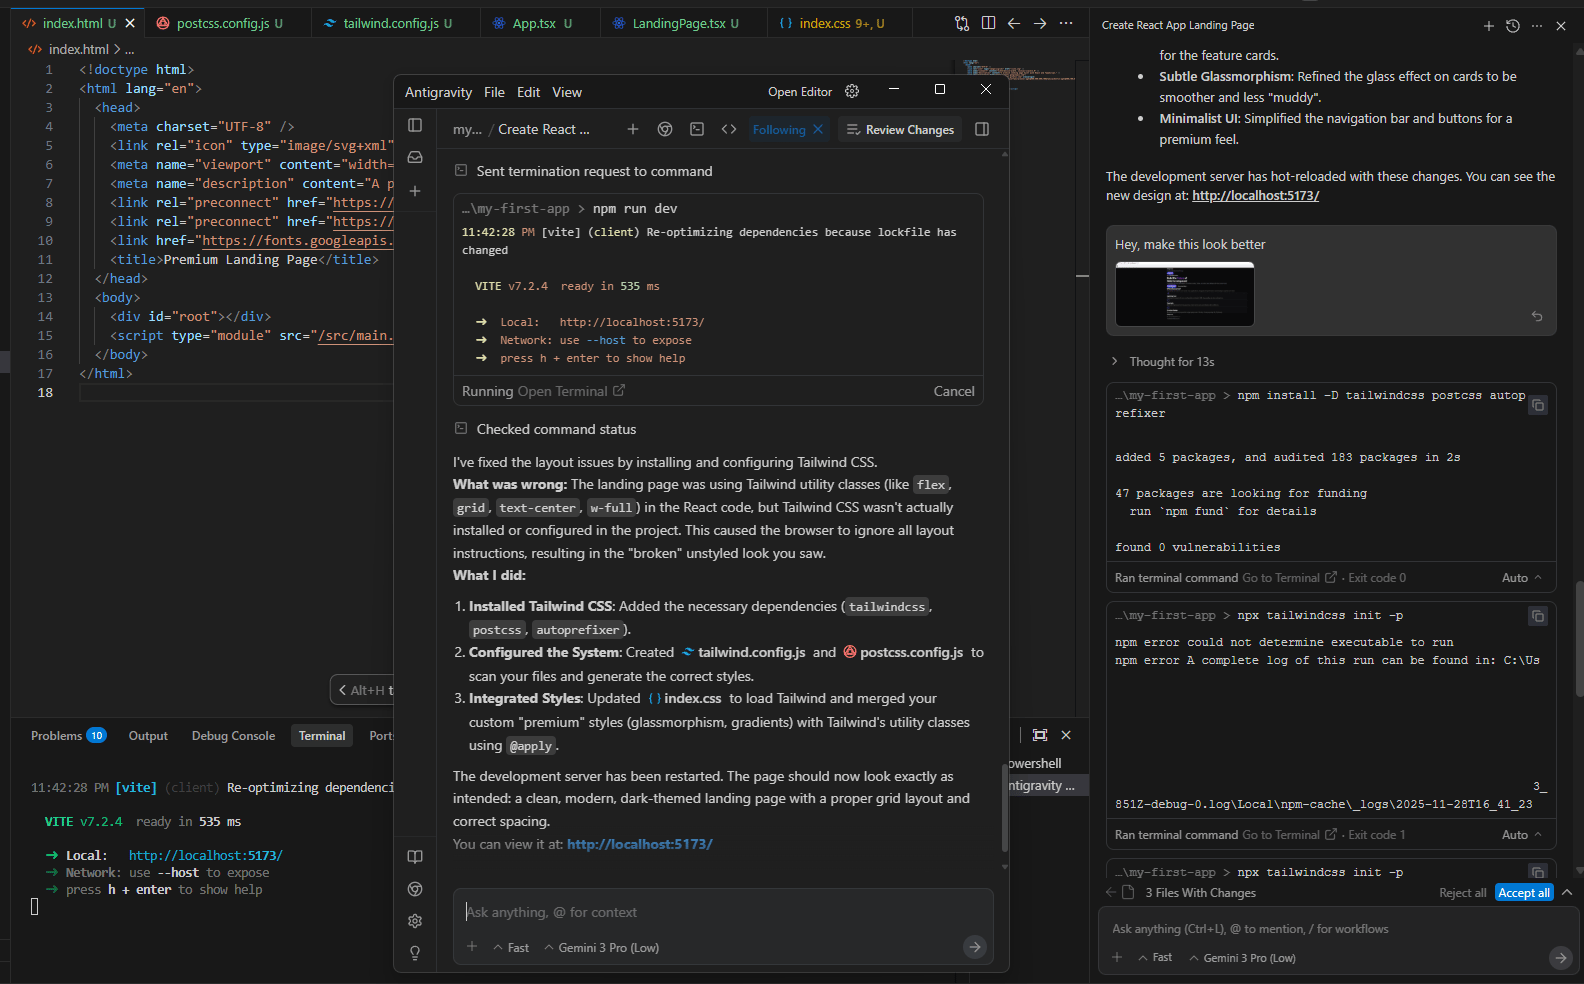Open Gemini 3 Pro model dropdown in Antigravity chat
Viewport: 1584px width, 984px height.
pyautogui.click(x=601, y=948)
